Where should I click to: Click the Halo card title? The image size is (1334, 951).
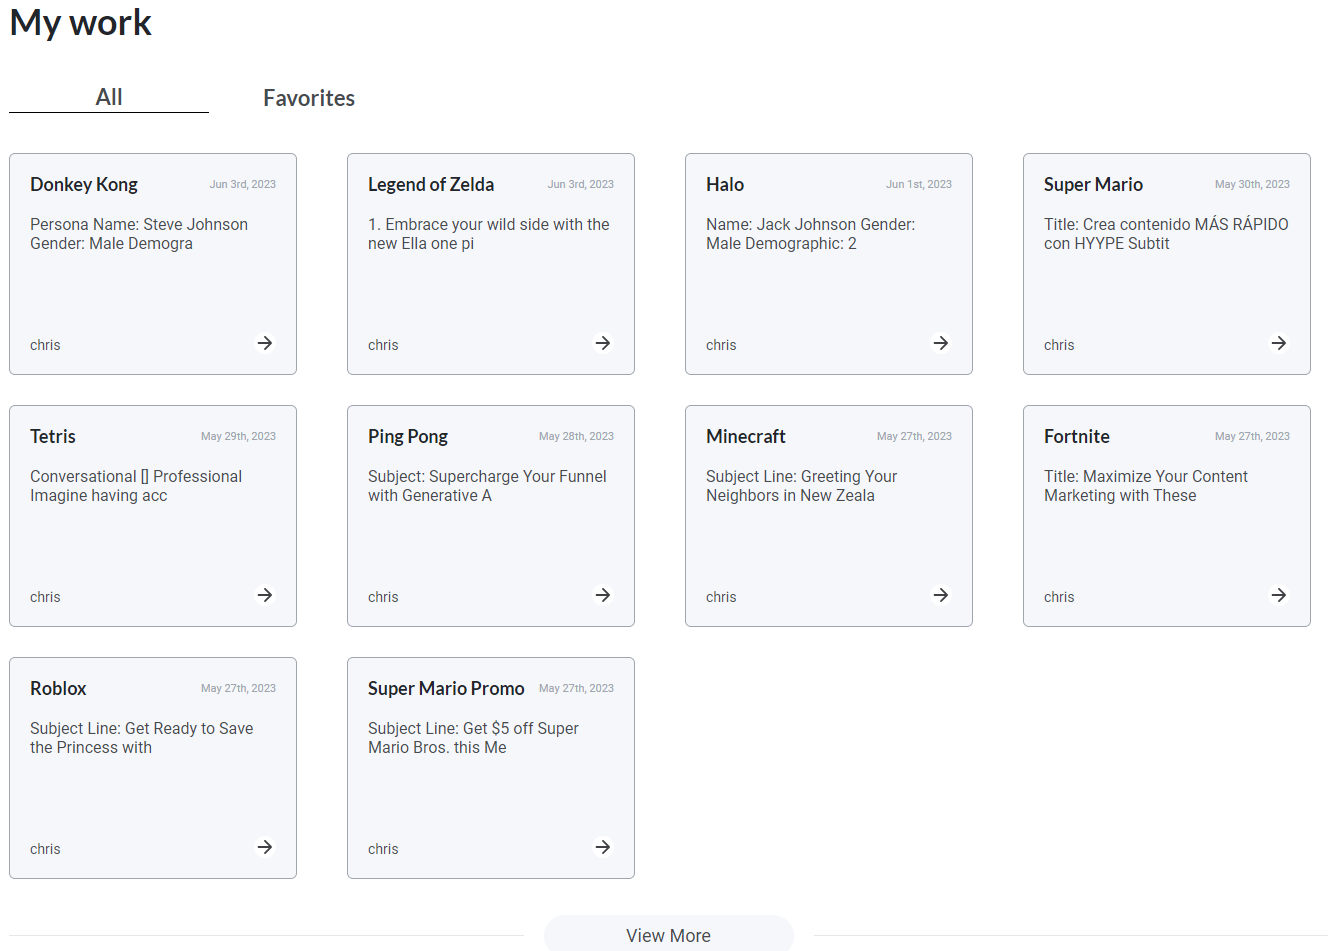pos(725,184)
